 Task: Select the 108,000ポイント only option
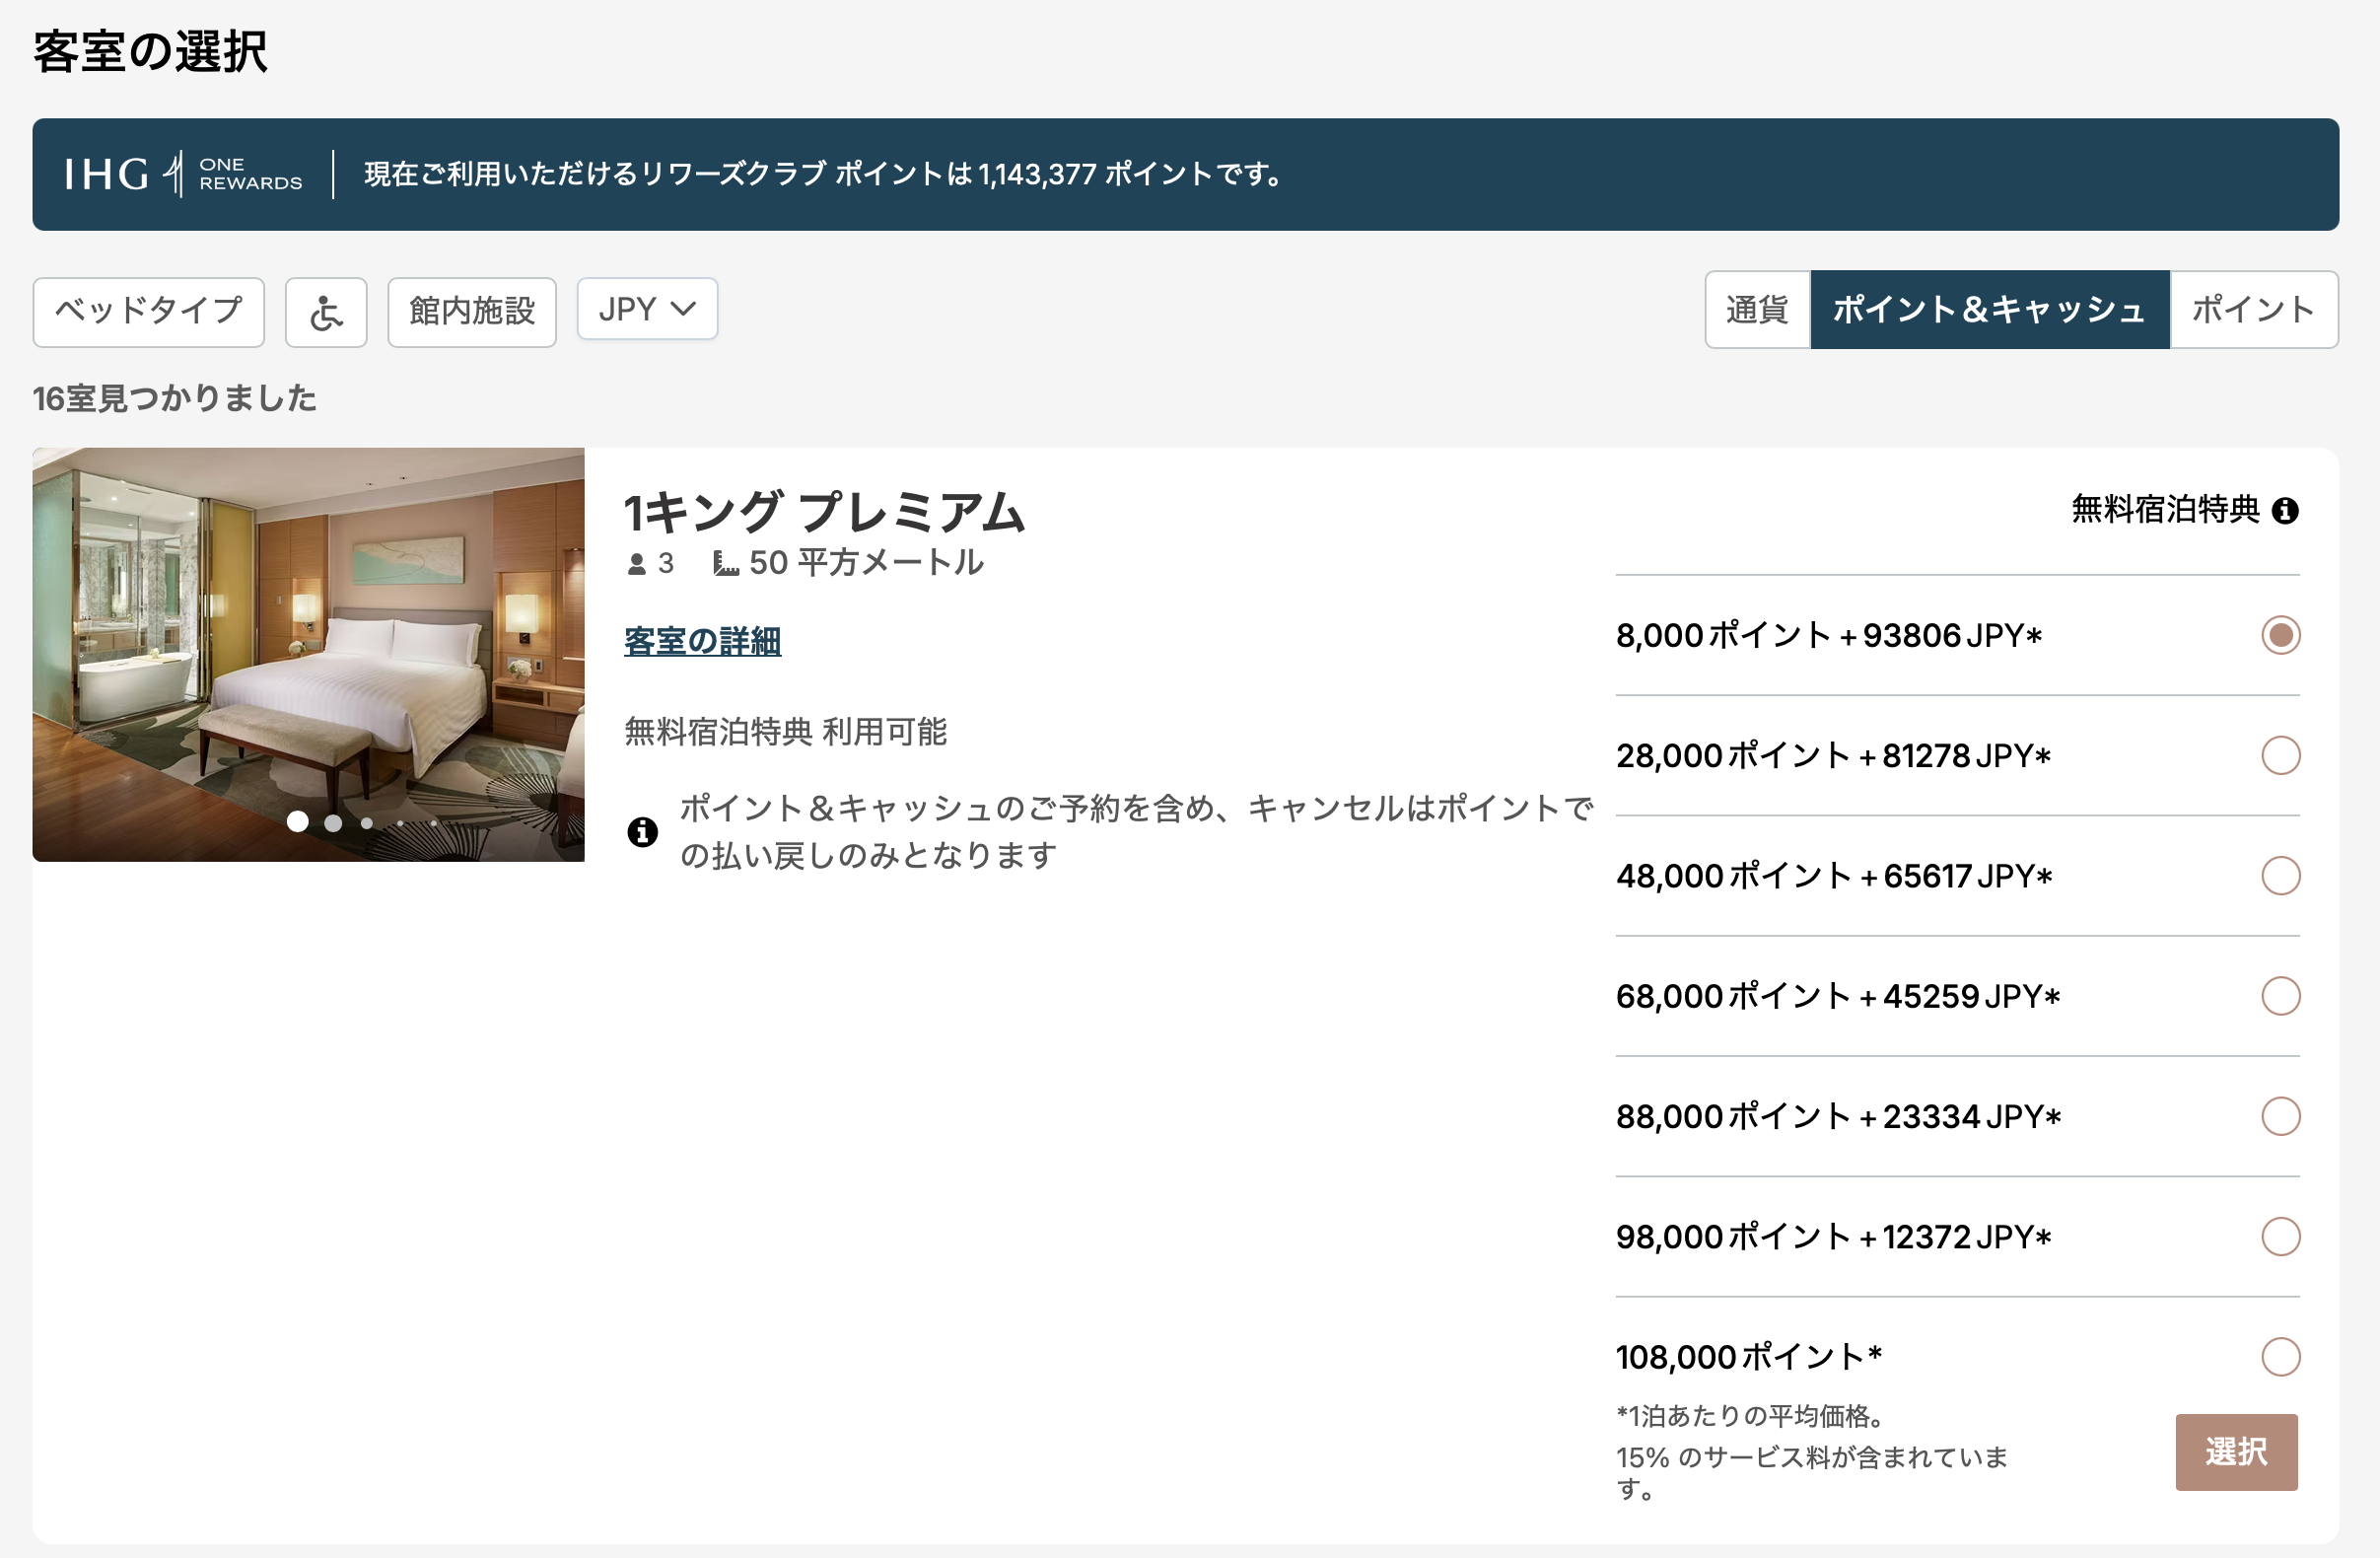pyautogui.click(x=2280, y=1357)
